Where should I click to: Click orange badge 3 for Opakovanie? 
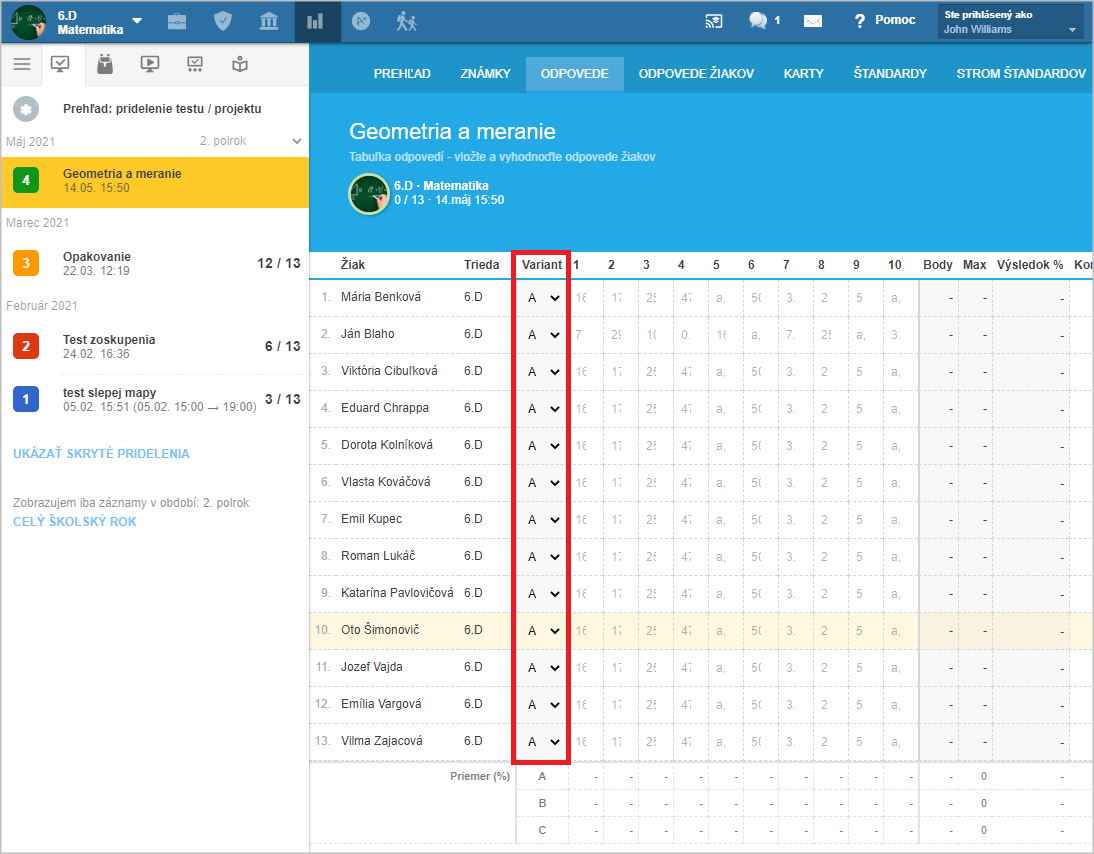(x=26, y=263)
